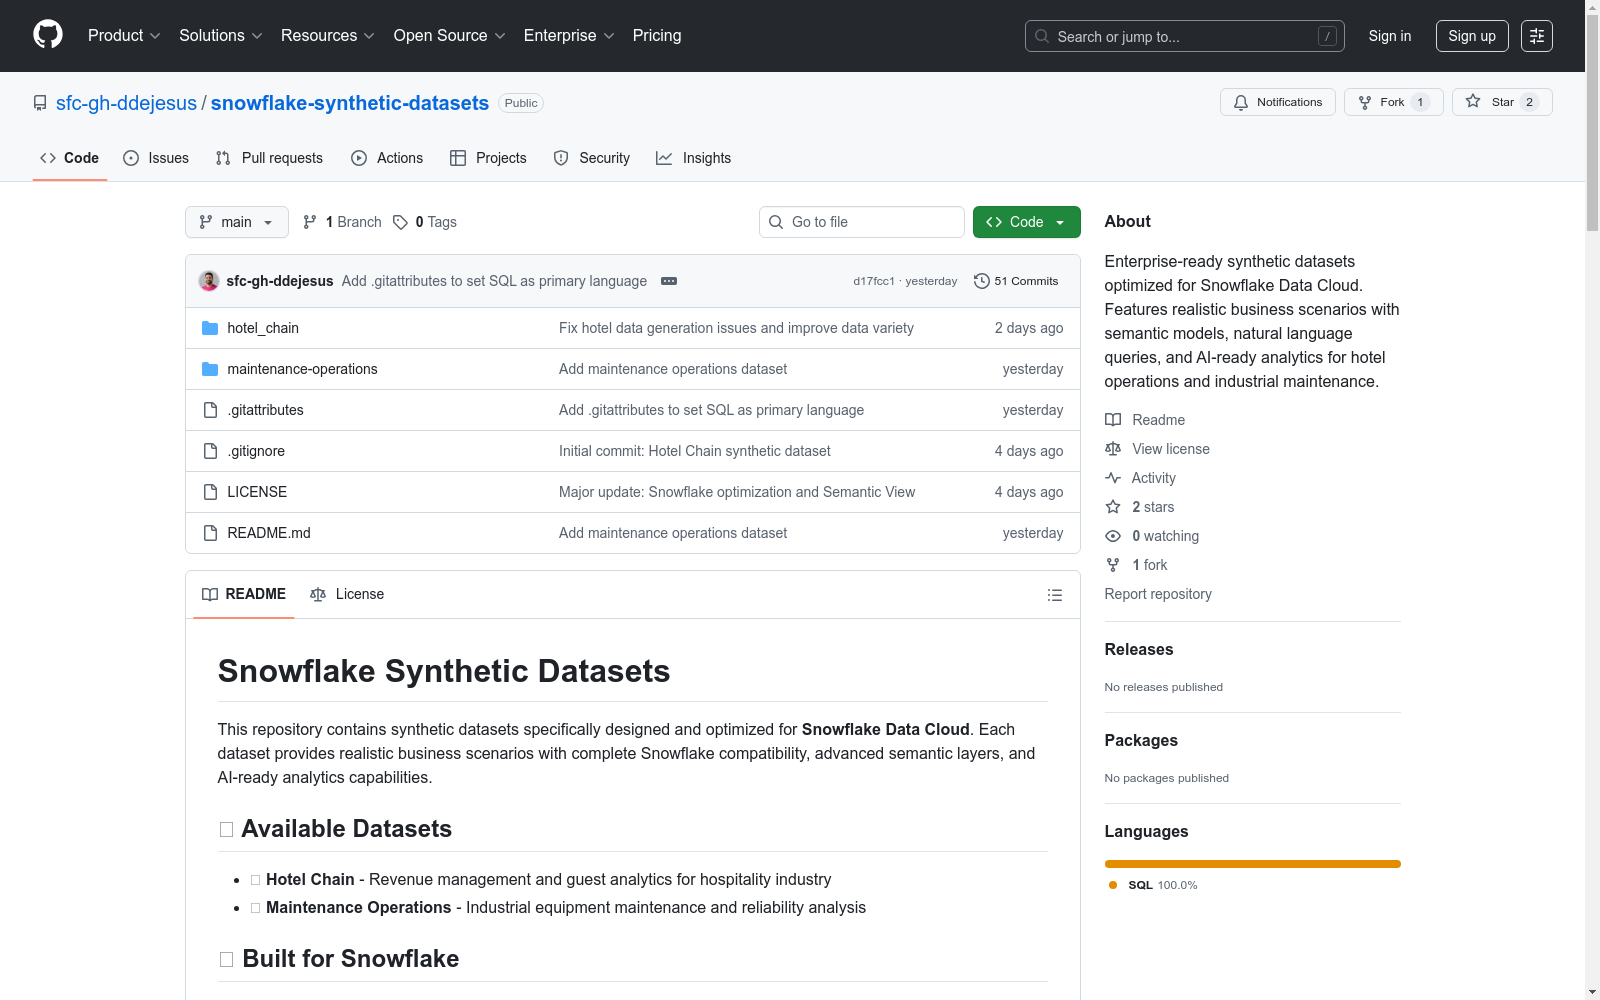Click the Sign in link
Screen dimensions: 1600x1000
pos(1390,36)
